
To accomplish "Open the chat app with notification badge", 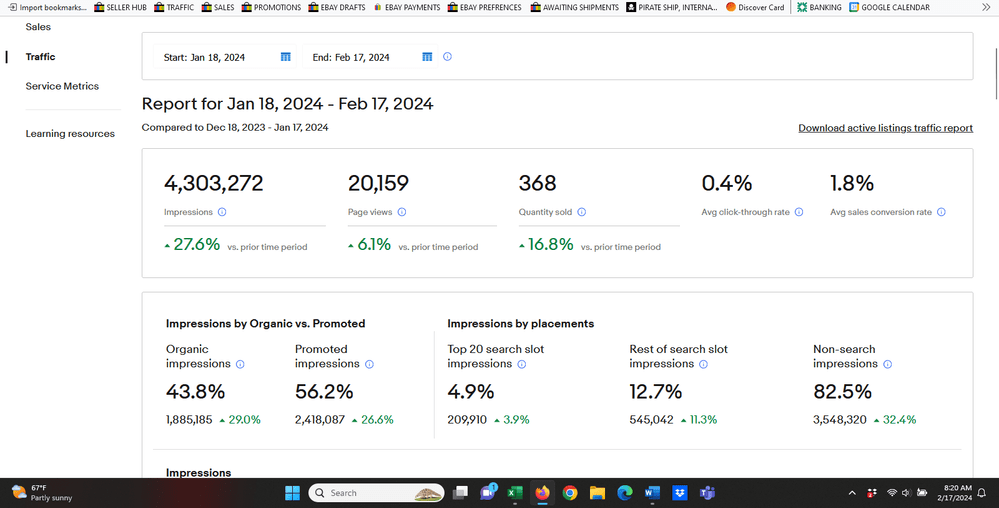I will [488, 492].
